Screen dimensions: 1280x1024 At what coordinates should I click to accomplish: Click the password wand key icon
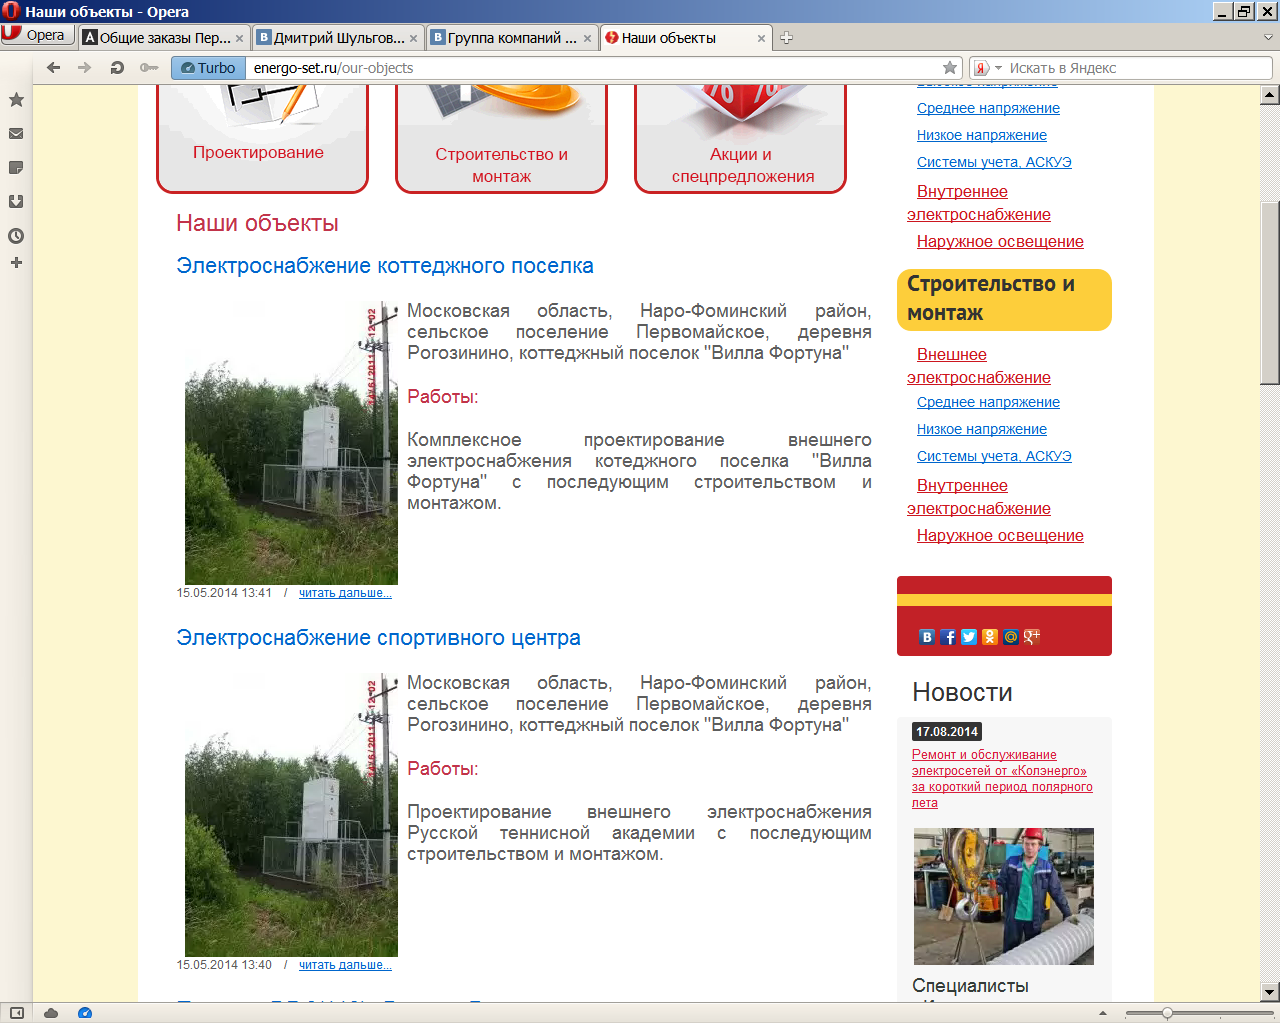(x=149, y=68)
